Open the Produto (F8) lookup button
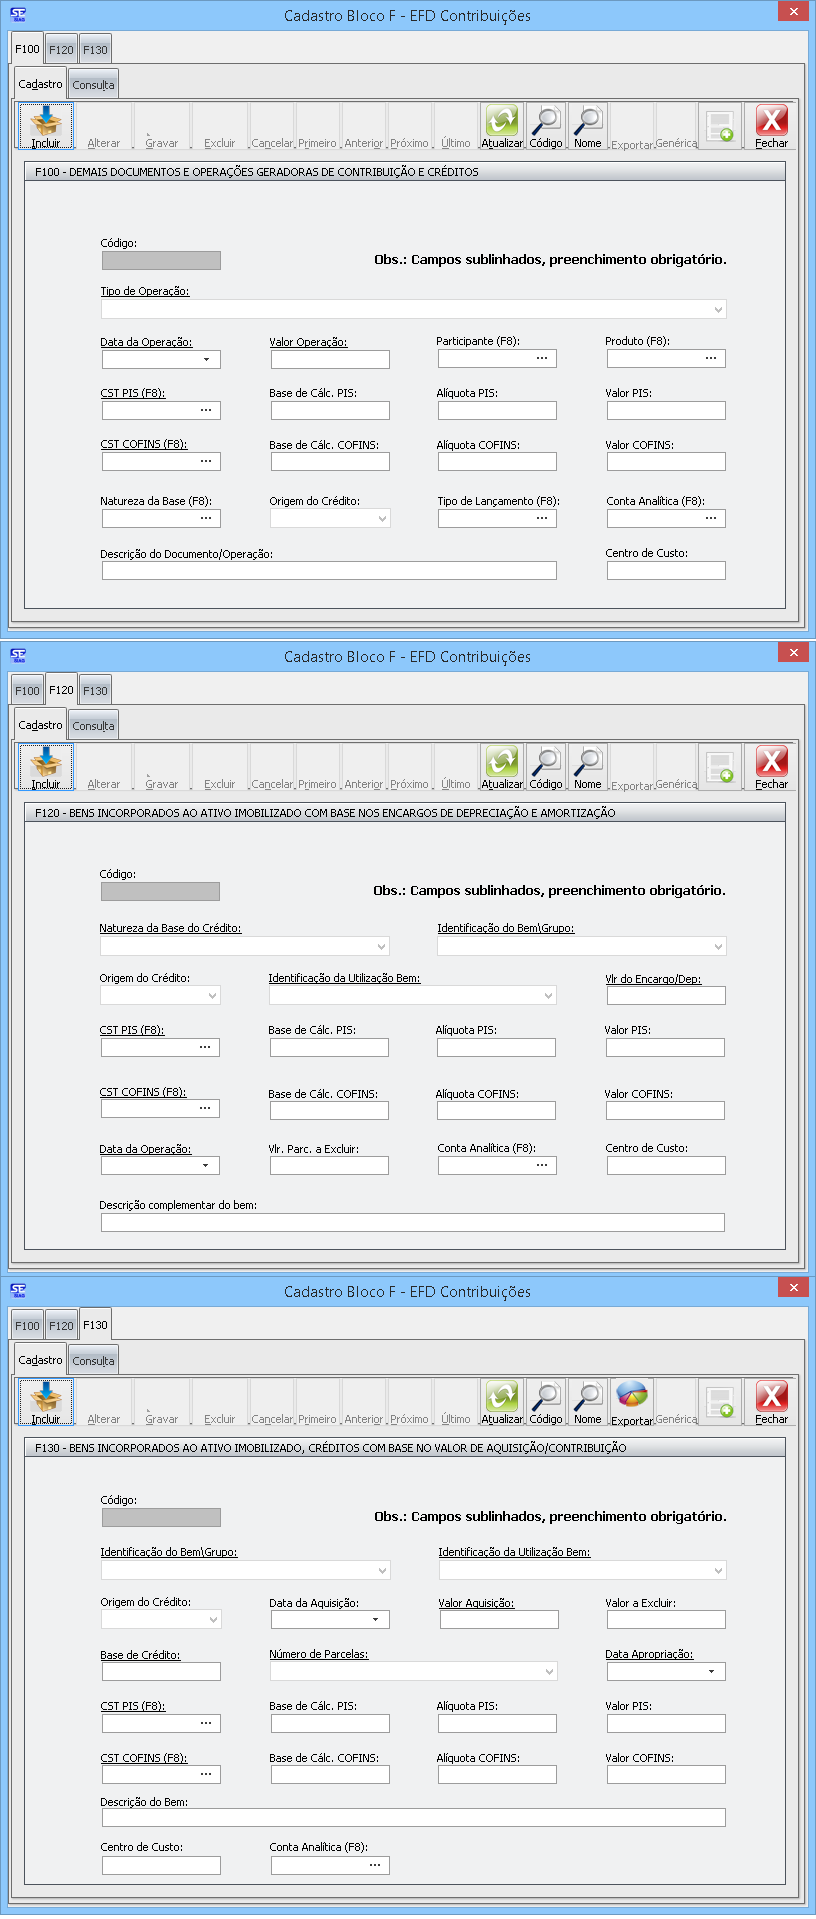This screenshot has width=816, height=1919. coord(711,359)
